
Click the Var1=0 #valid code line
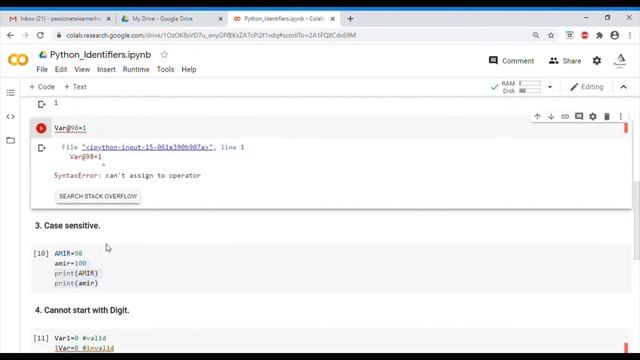coord(80,338)
